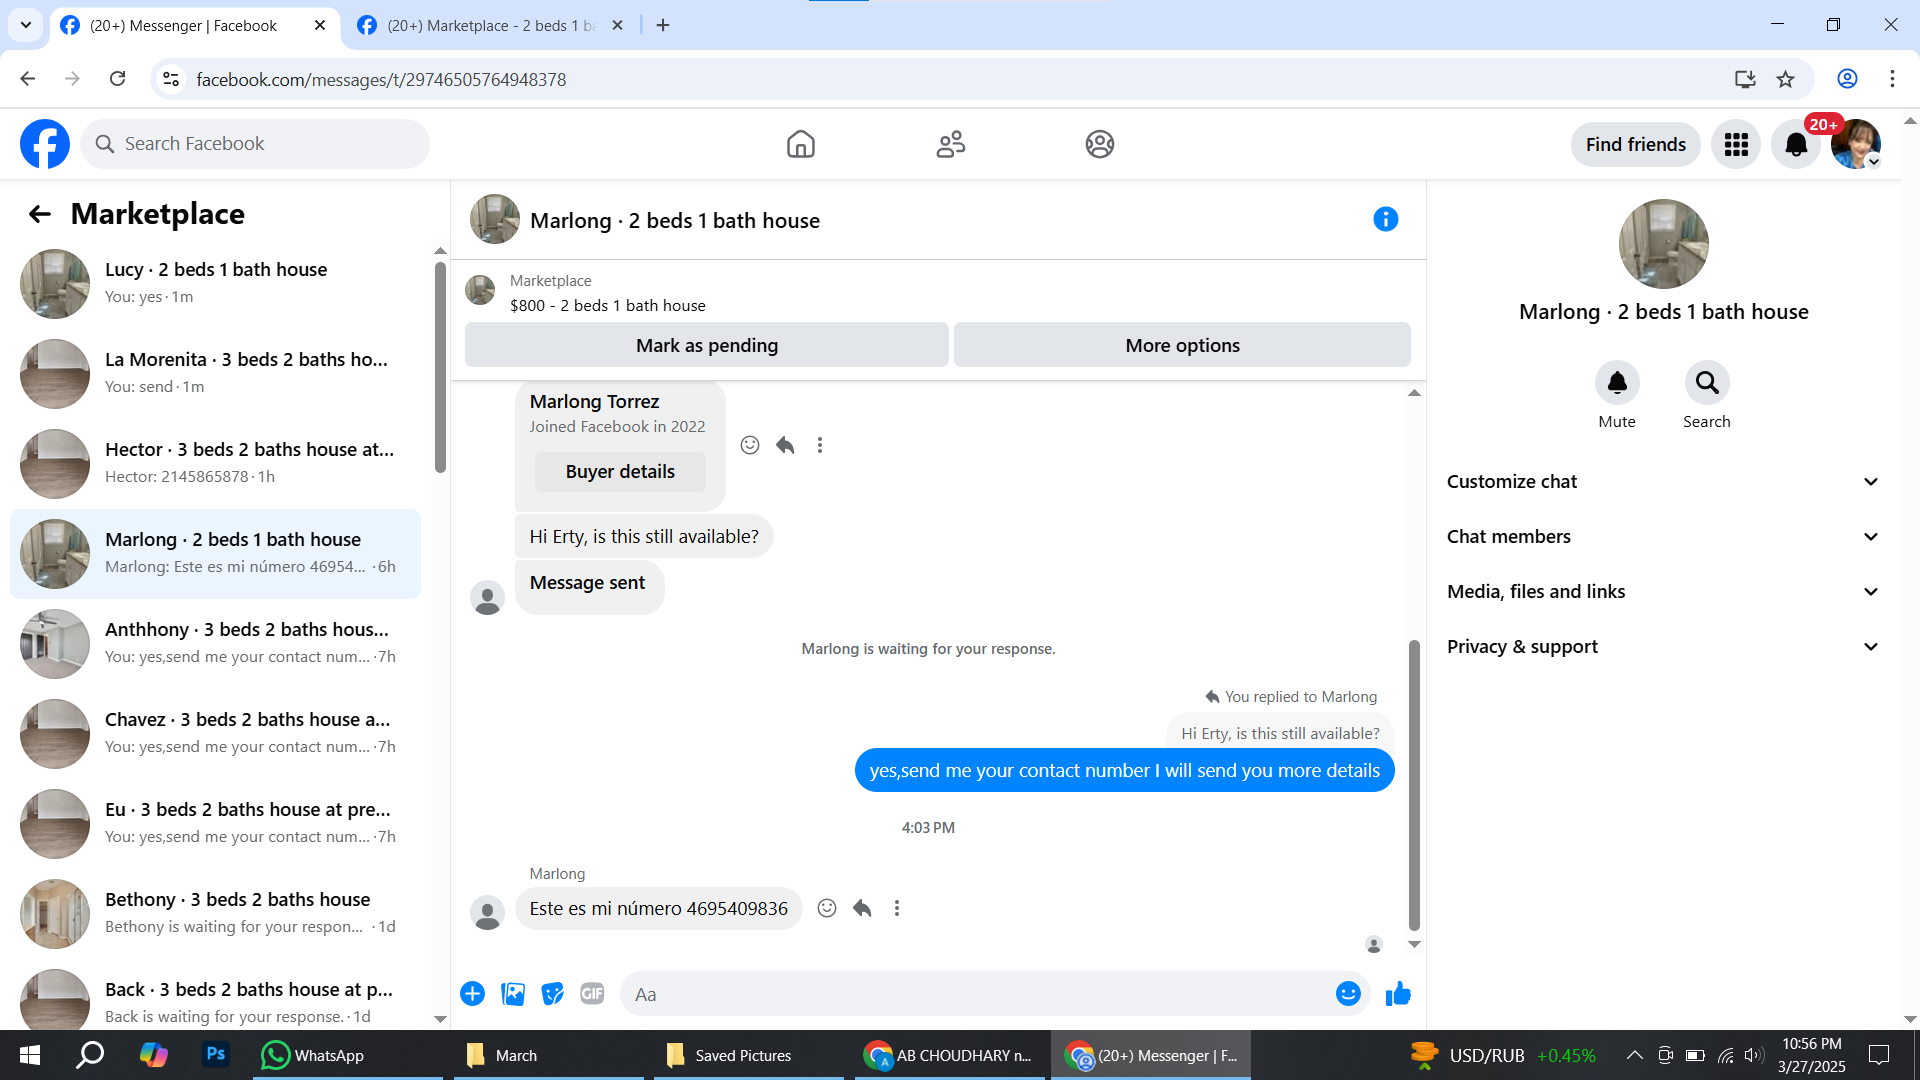This screenshot has height=1080, width=1920.
Task: Bookmark this page with the star icon
Action: click(1786, 79)
